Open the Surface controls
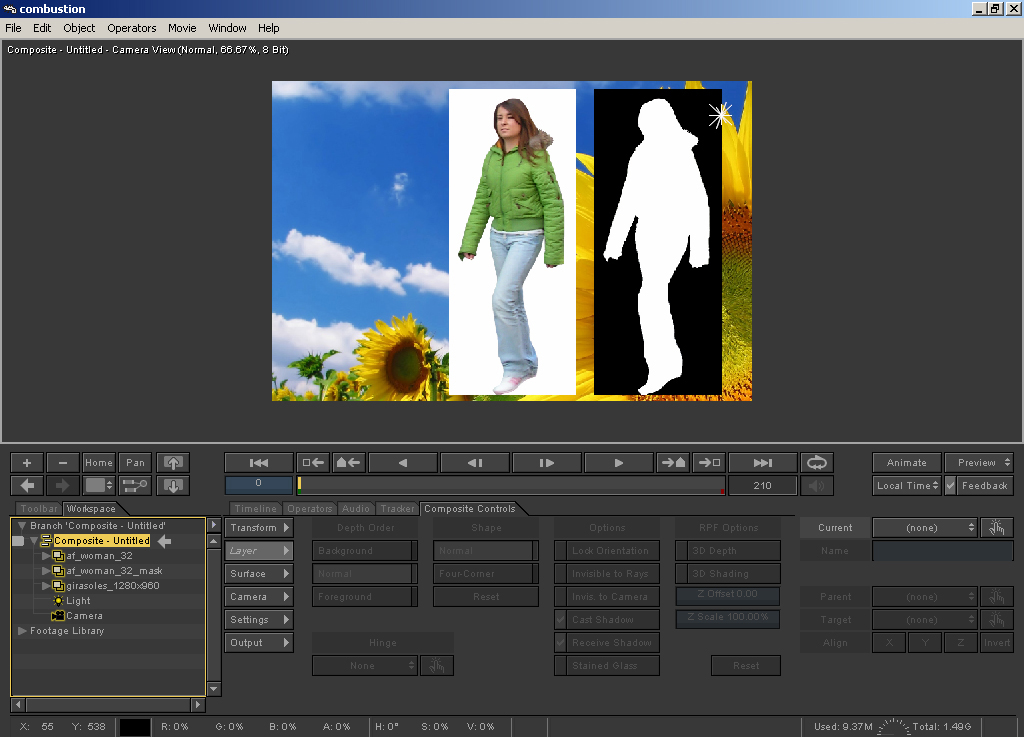1024x737 pixels. click(x=259, y=574)
